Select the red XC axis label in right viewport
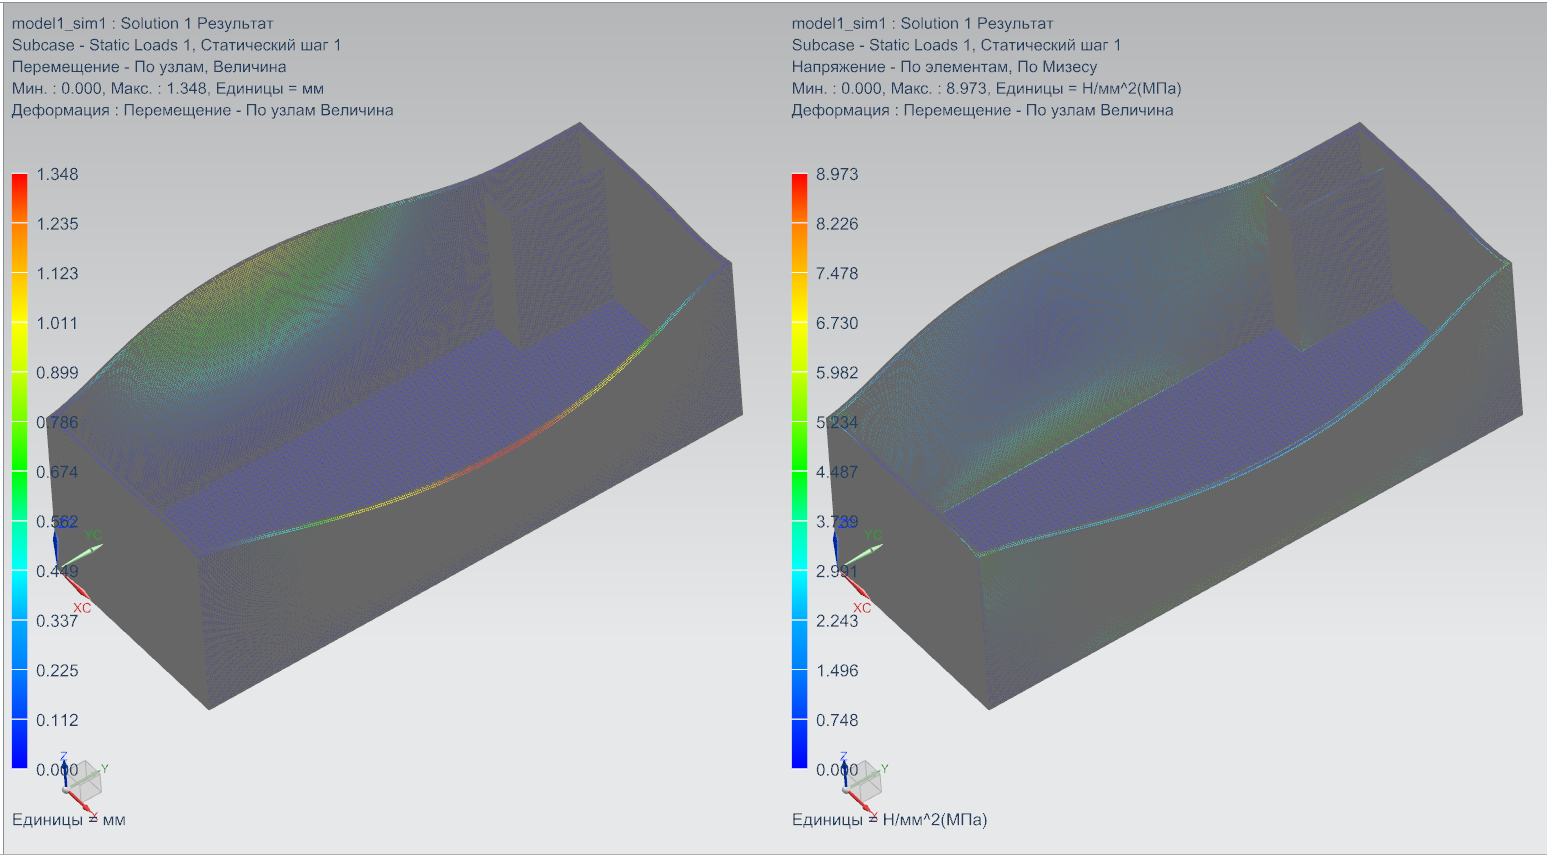This screenshot has height=855, width=1547. coord(862,608)
